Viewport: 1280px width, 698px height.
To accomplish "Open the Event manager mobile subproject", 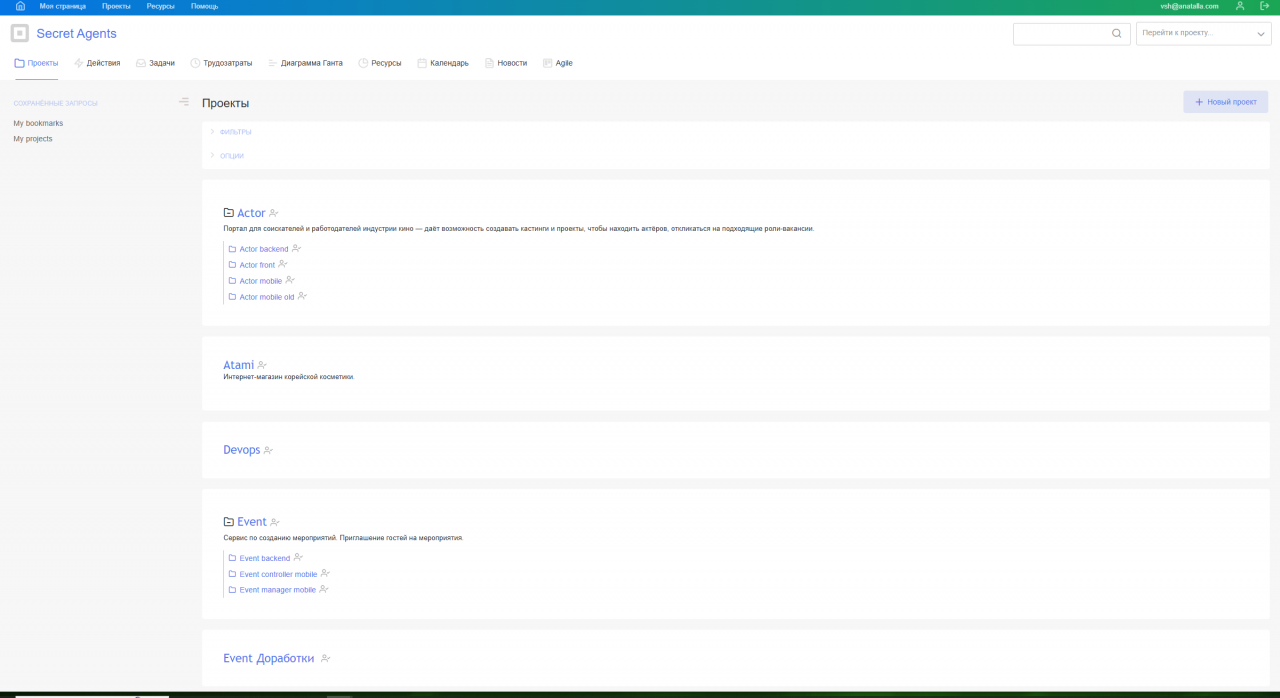I will [x=277, y=590].
